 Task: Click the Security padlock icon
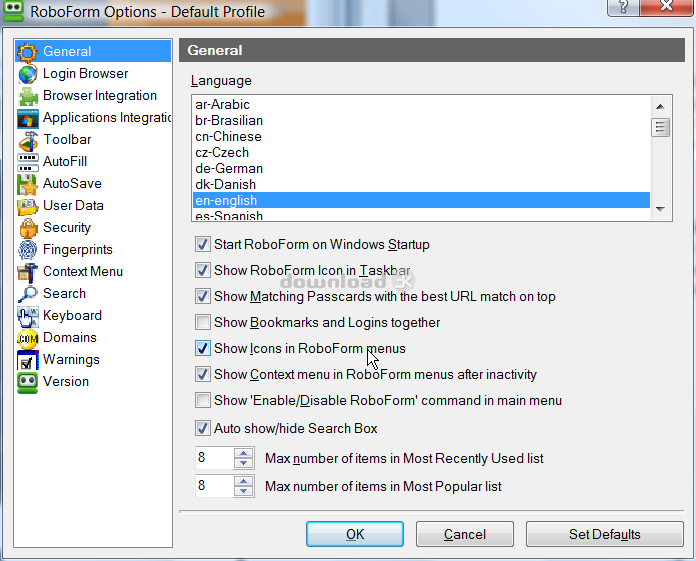(x=28, y=228)
